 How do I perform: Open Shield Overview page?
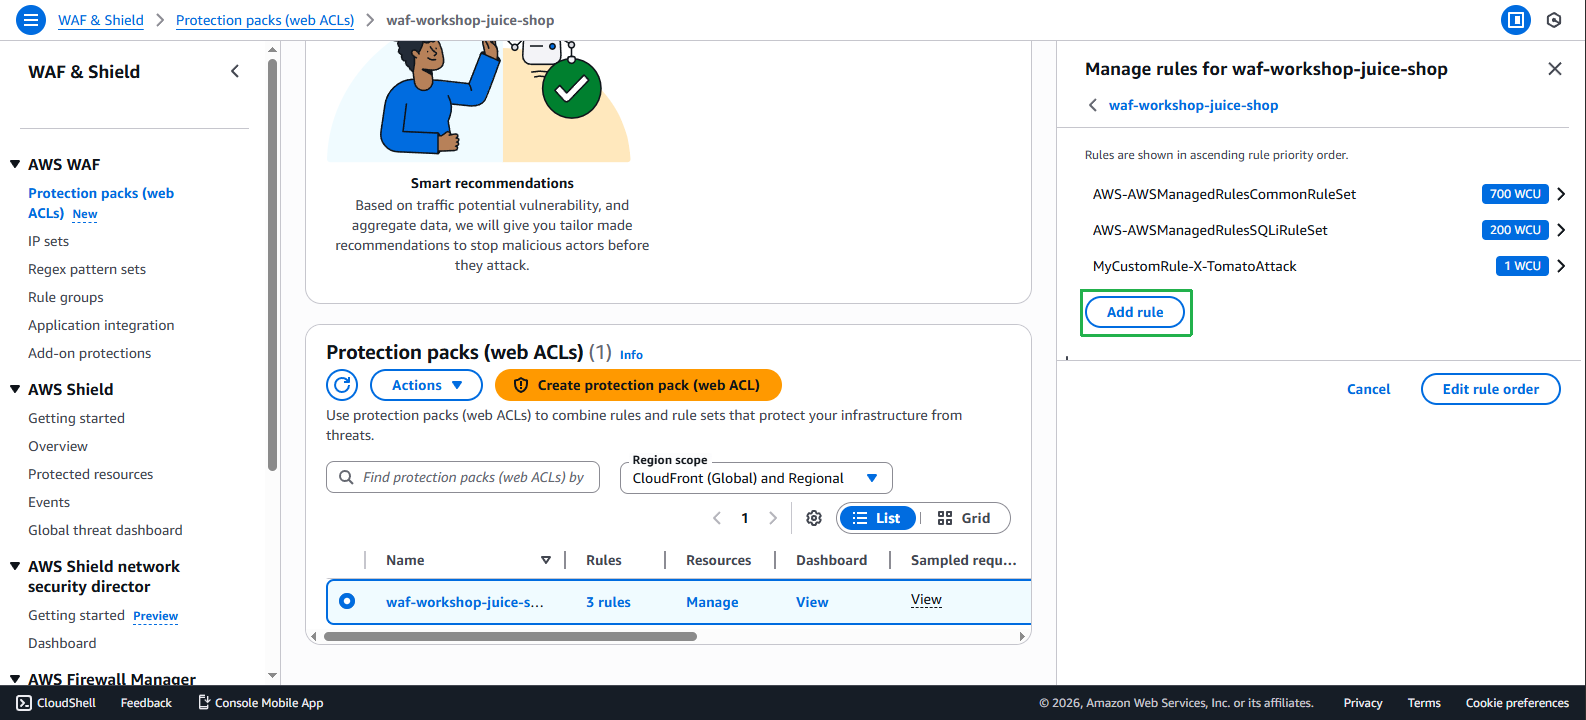point(58,446)
